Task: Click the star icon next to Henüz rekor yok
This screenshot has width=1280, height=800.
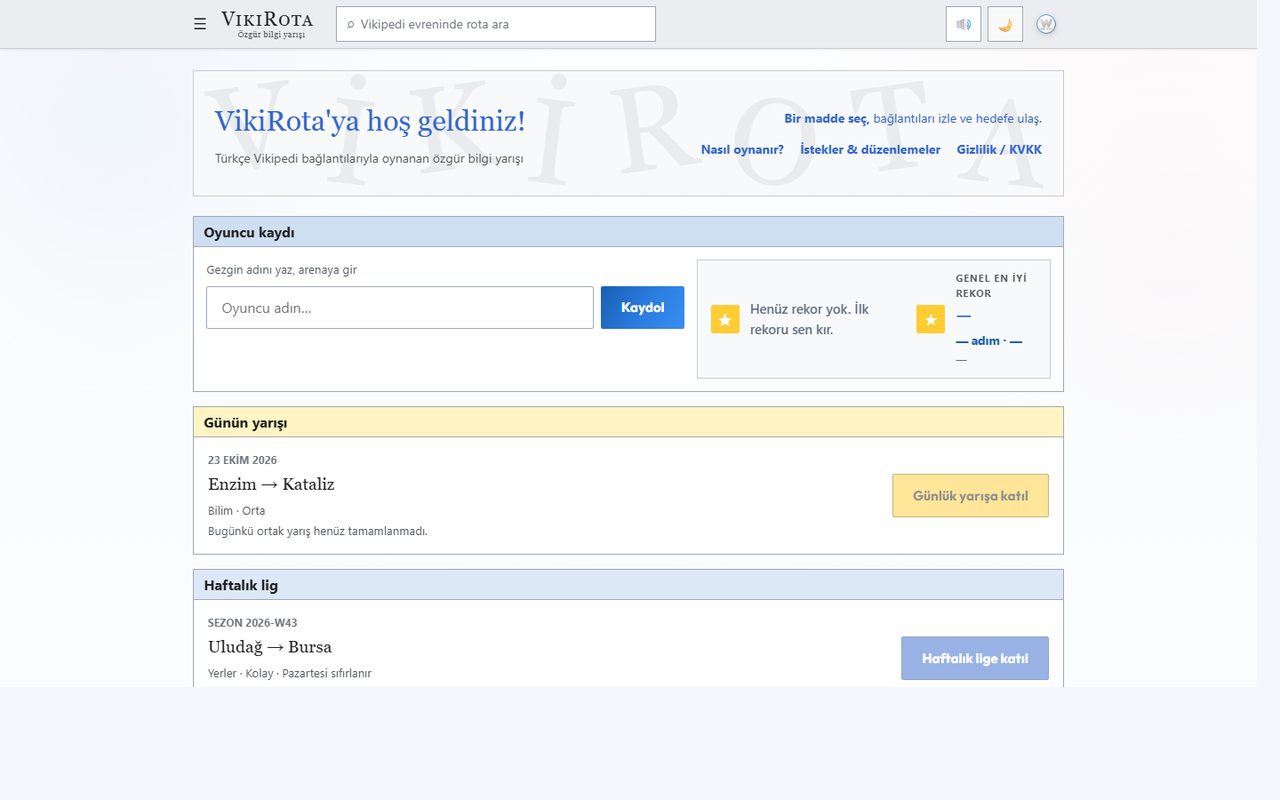Action: click(x=725, y=319)
